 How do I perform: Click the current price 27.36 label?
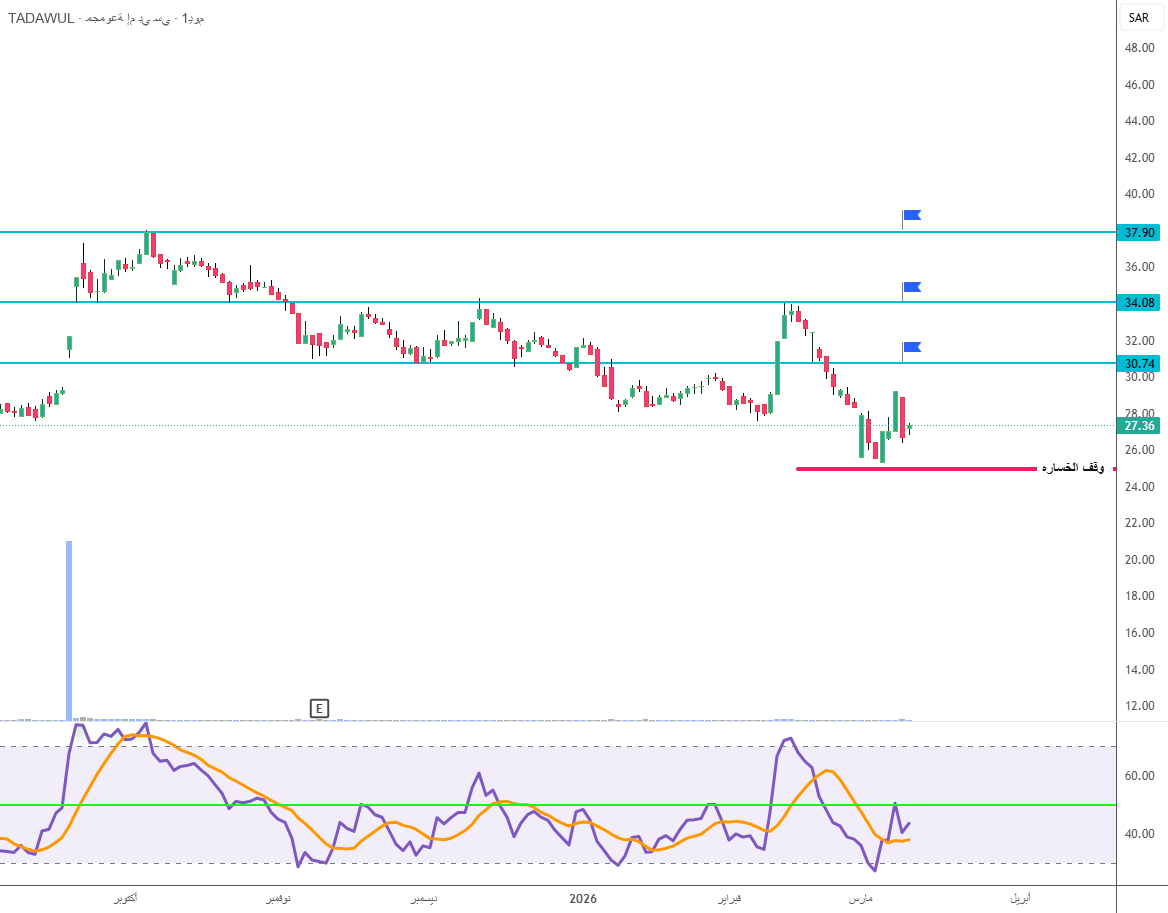point(1140,426)
